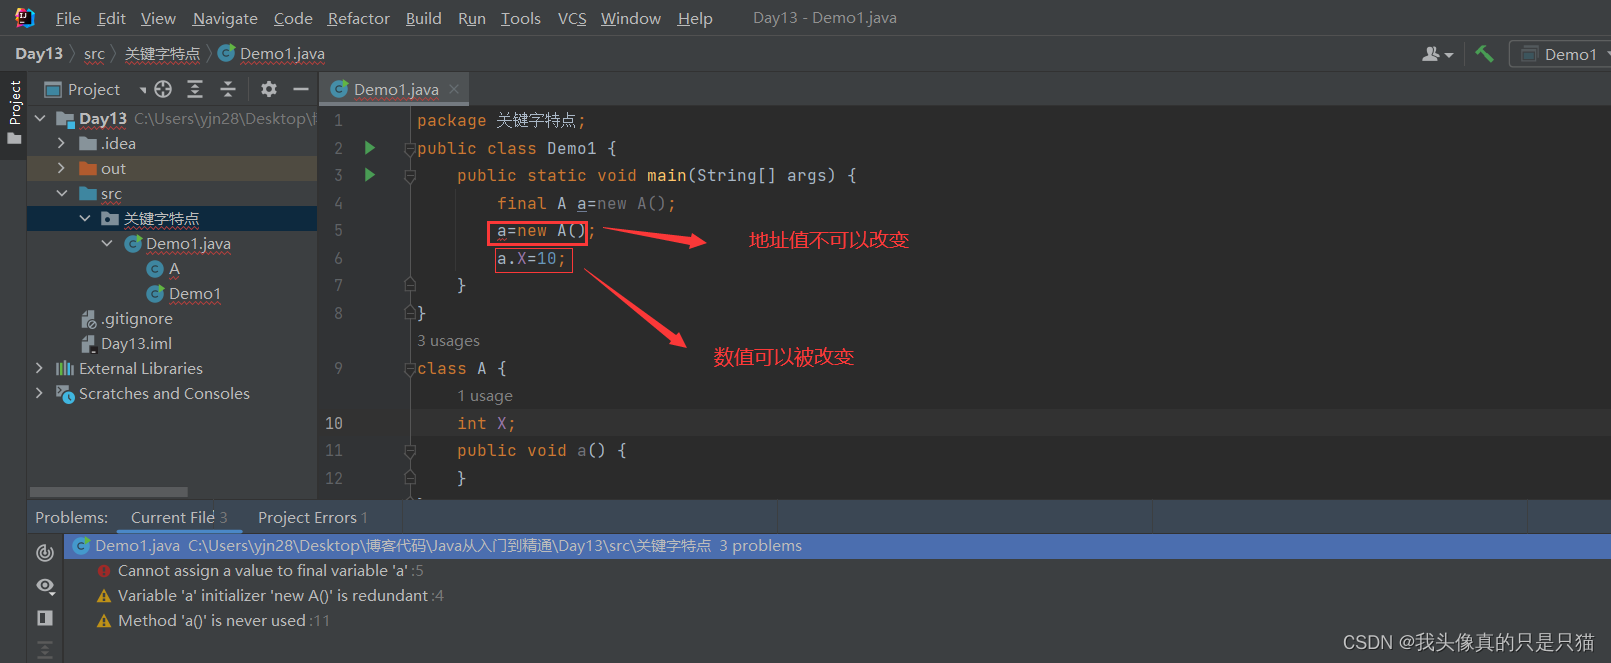Fold the class A code block at line 9
1611x663 pixels.
(409, 369)
